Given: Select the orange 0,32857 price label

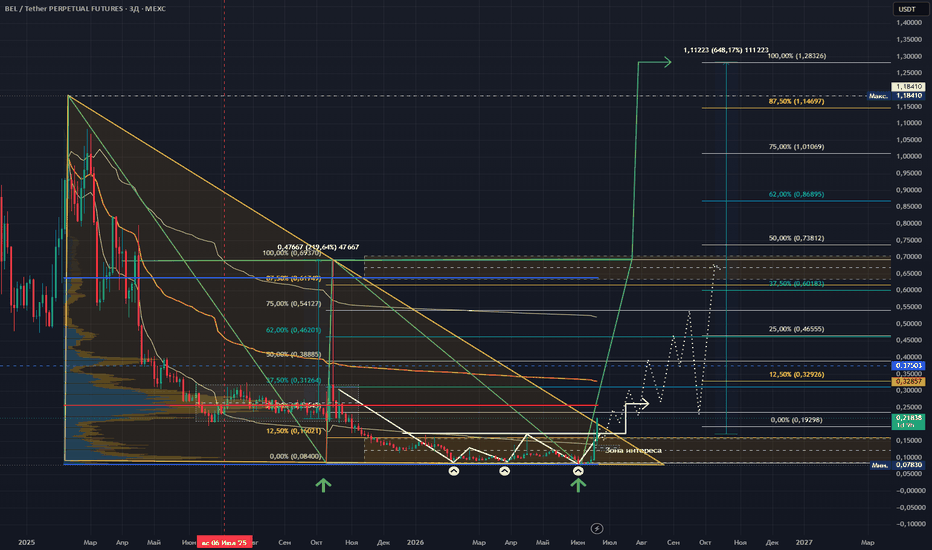Looking at the screenshot, I should (908, 381).
